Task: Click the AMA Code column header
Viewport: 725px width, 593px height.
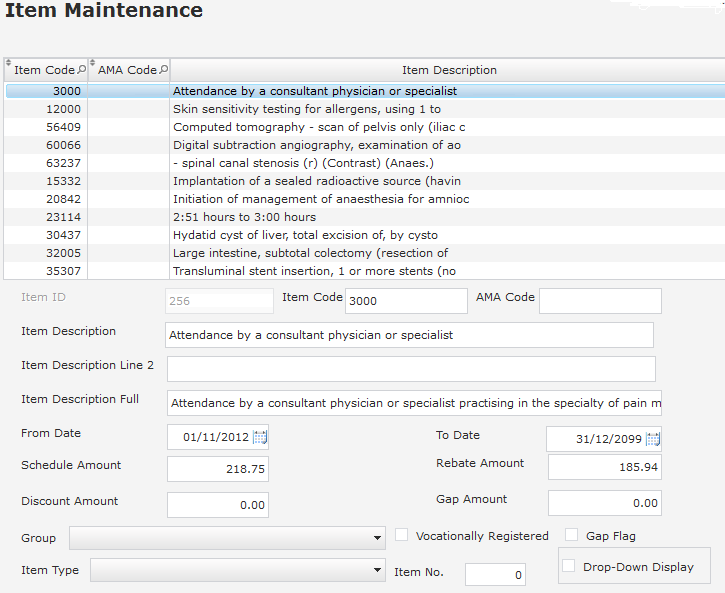Action: pos(127,70)
